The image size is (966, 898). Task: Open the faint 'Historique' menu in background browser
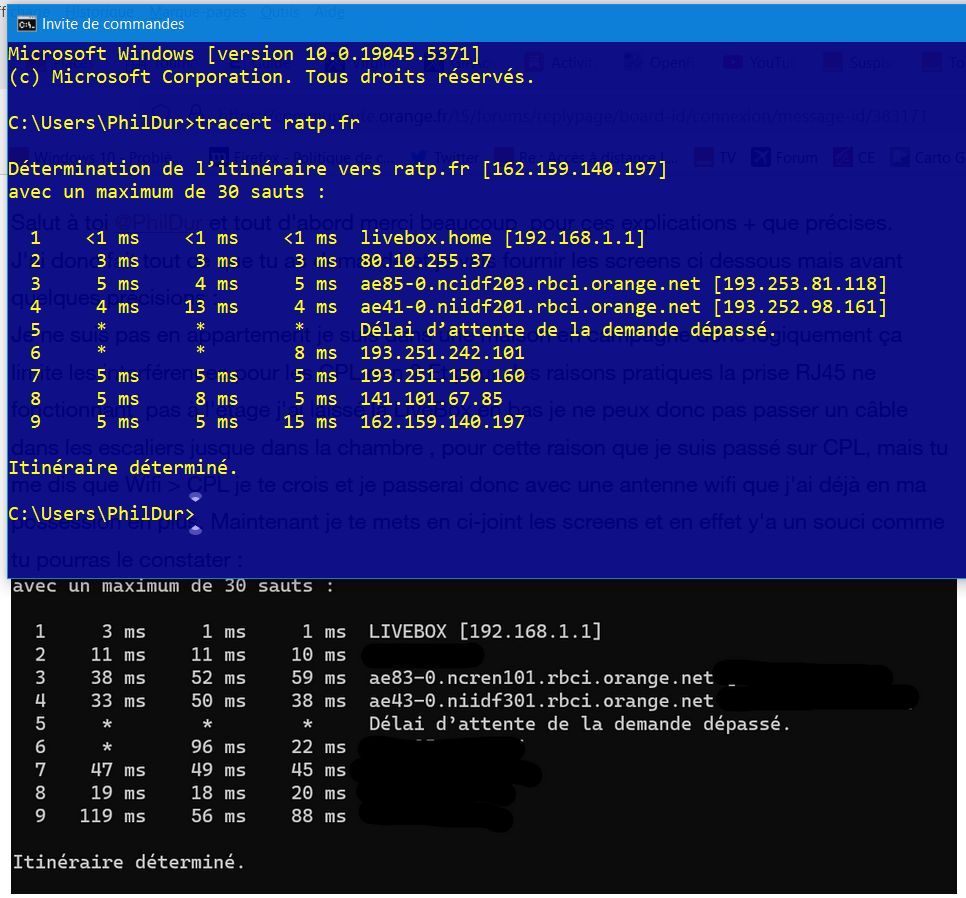click(100, 11)
